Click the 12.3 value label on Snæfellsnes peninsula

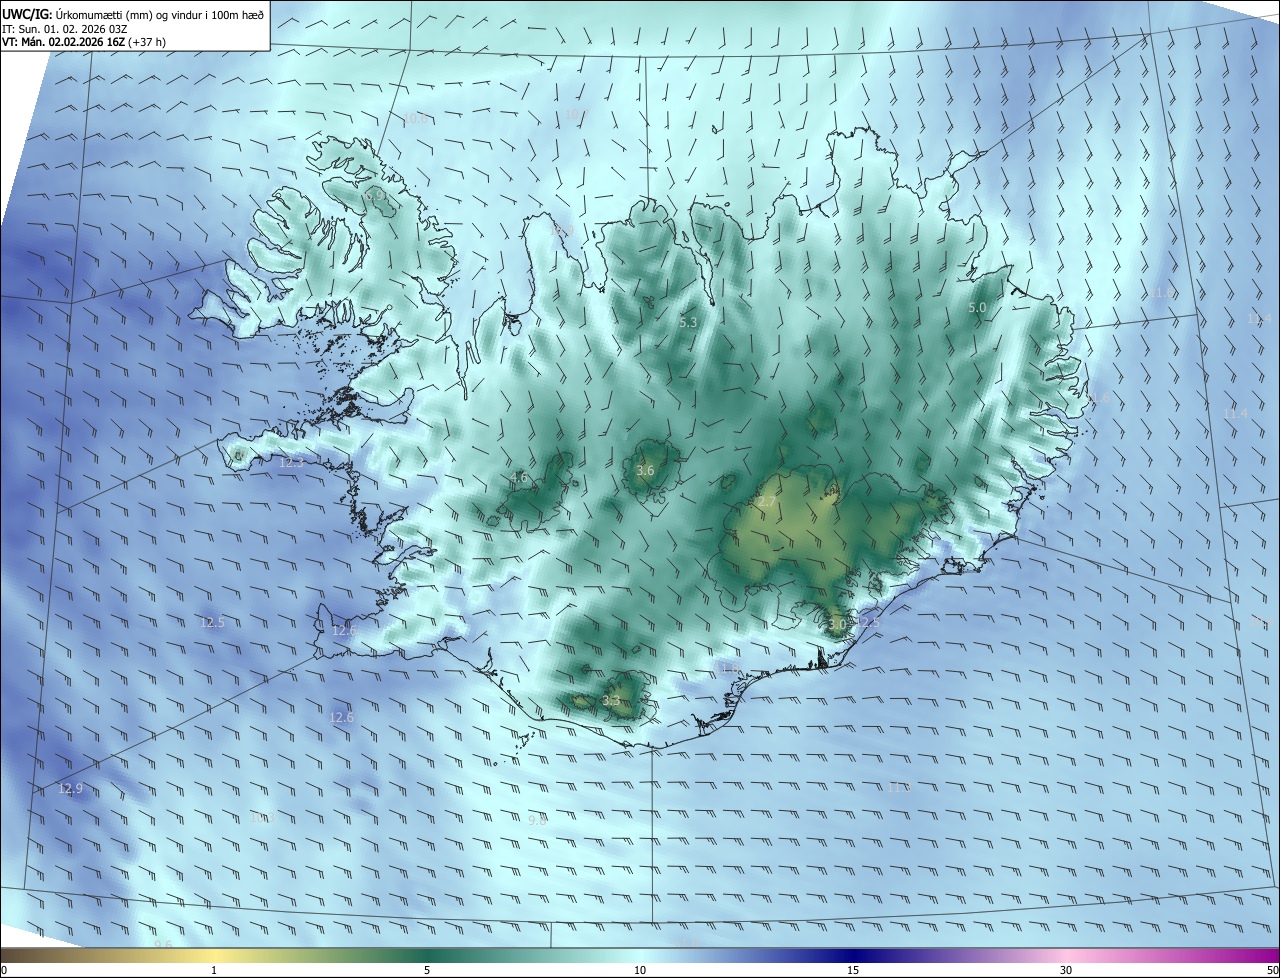[291, 462]
